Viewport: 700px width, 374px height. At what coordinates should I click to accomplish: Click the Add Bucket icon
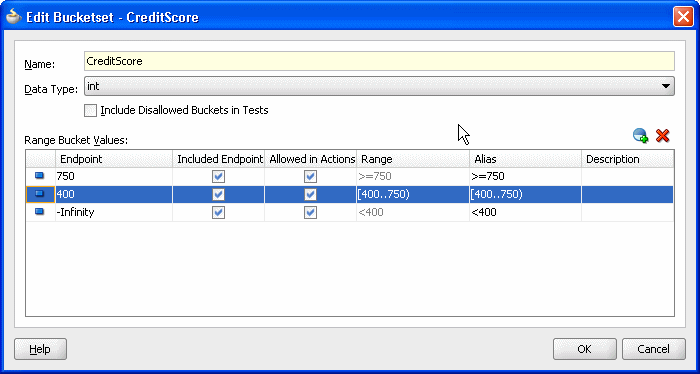[641, 135]
